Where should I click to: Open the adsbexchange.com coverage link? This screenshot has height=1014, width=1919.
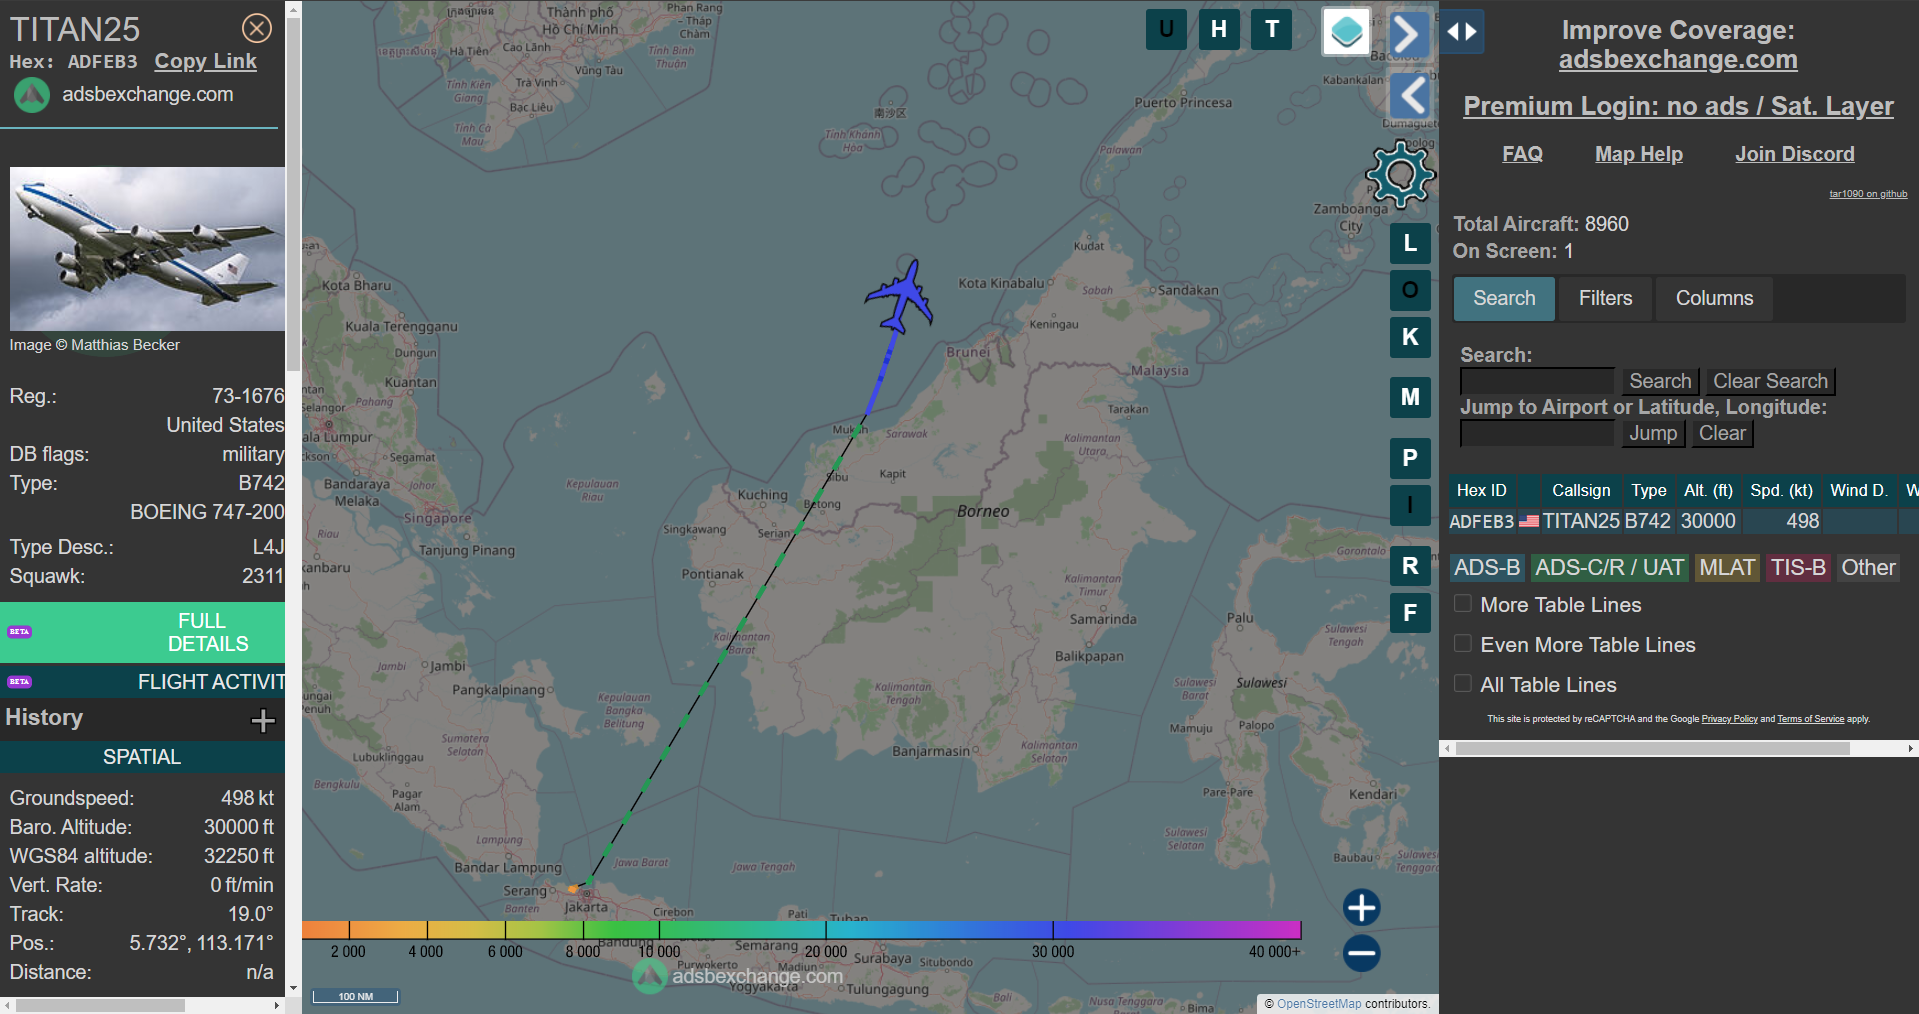1678,60
